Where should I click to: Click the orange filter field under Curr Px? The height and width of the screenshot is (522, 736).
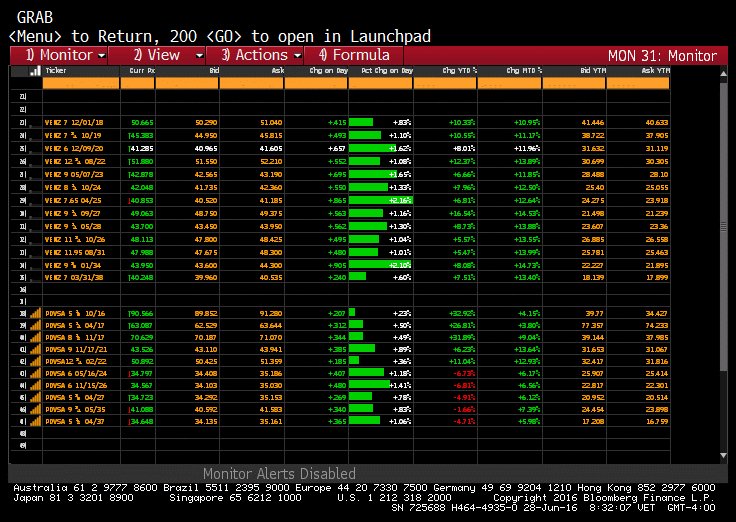[138, 83]
